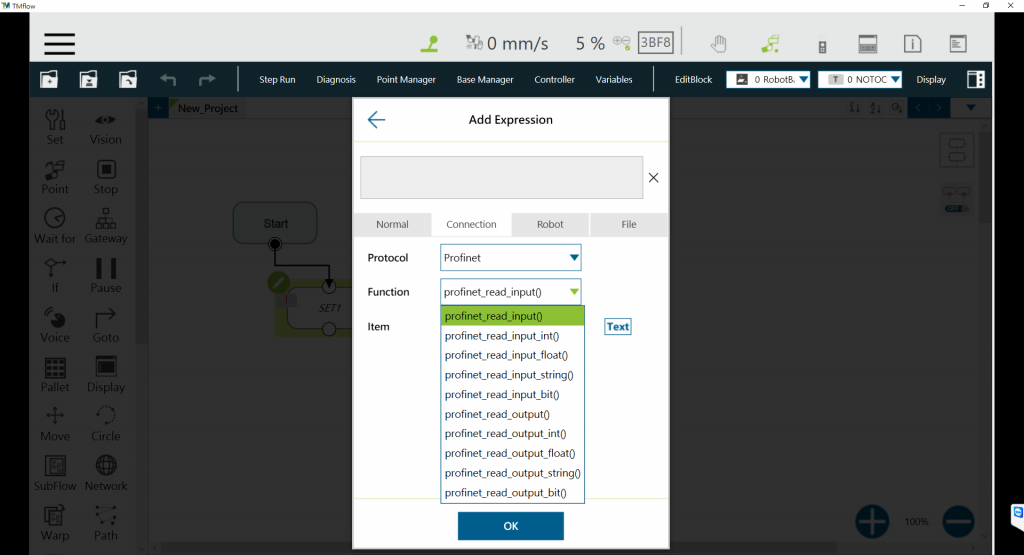Switch to the File tab
Screen dimensions: 1024x555
coord(628,224)
